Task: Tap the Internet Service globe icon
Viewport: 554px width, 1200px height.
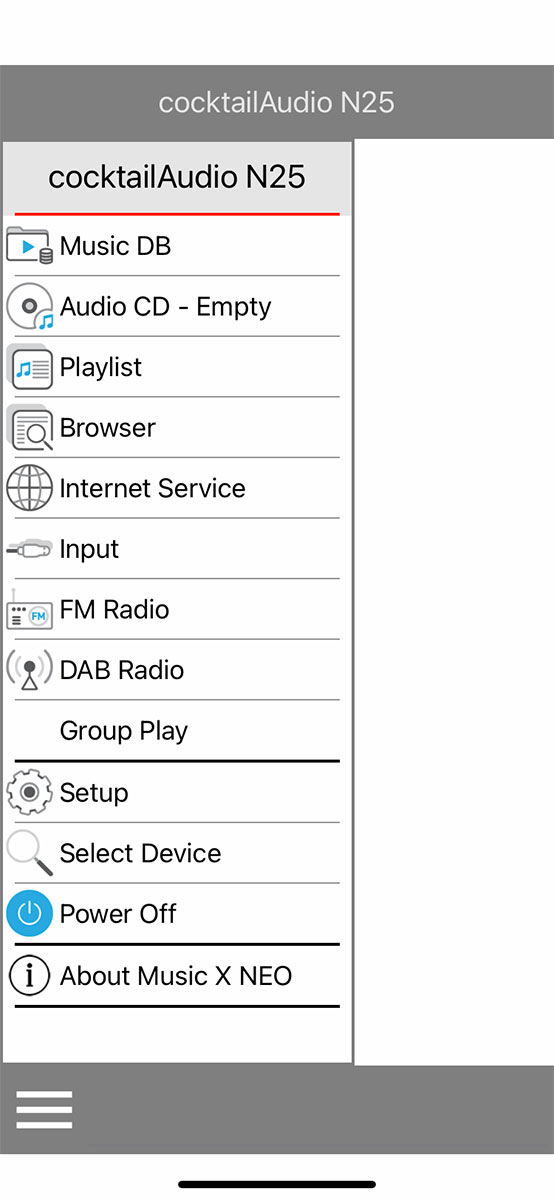Action: coord(29,489)
